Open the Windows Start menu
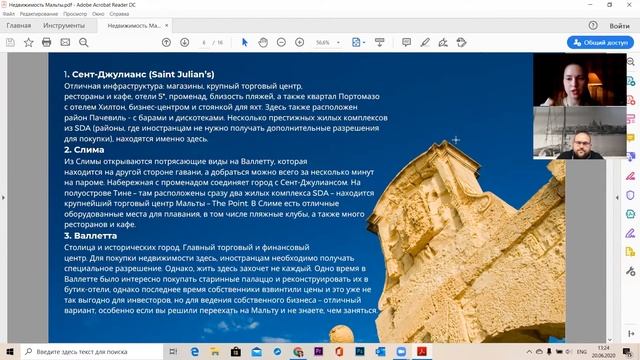Screen dimensions: 640x360 point(10,351)
